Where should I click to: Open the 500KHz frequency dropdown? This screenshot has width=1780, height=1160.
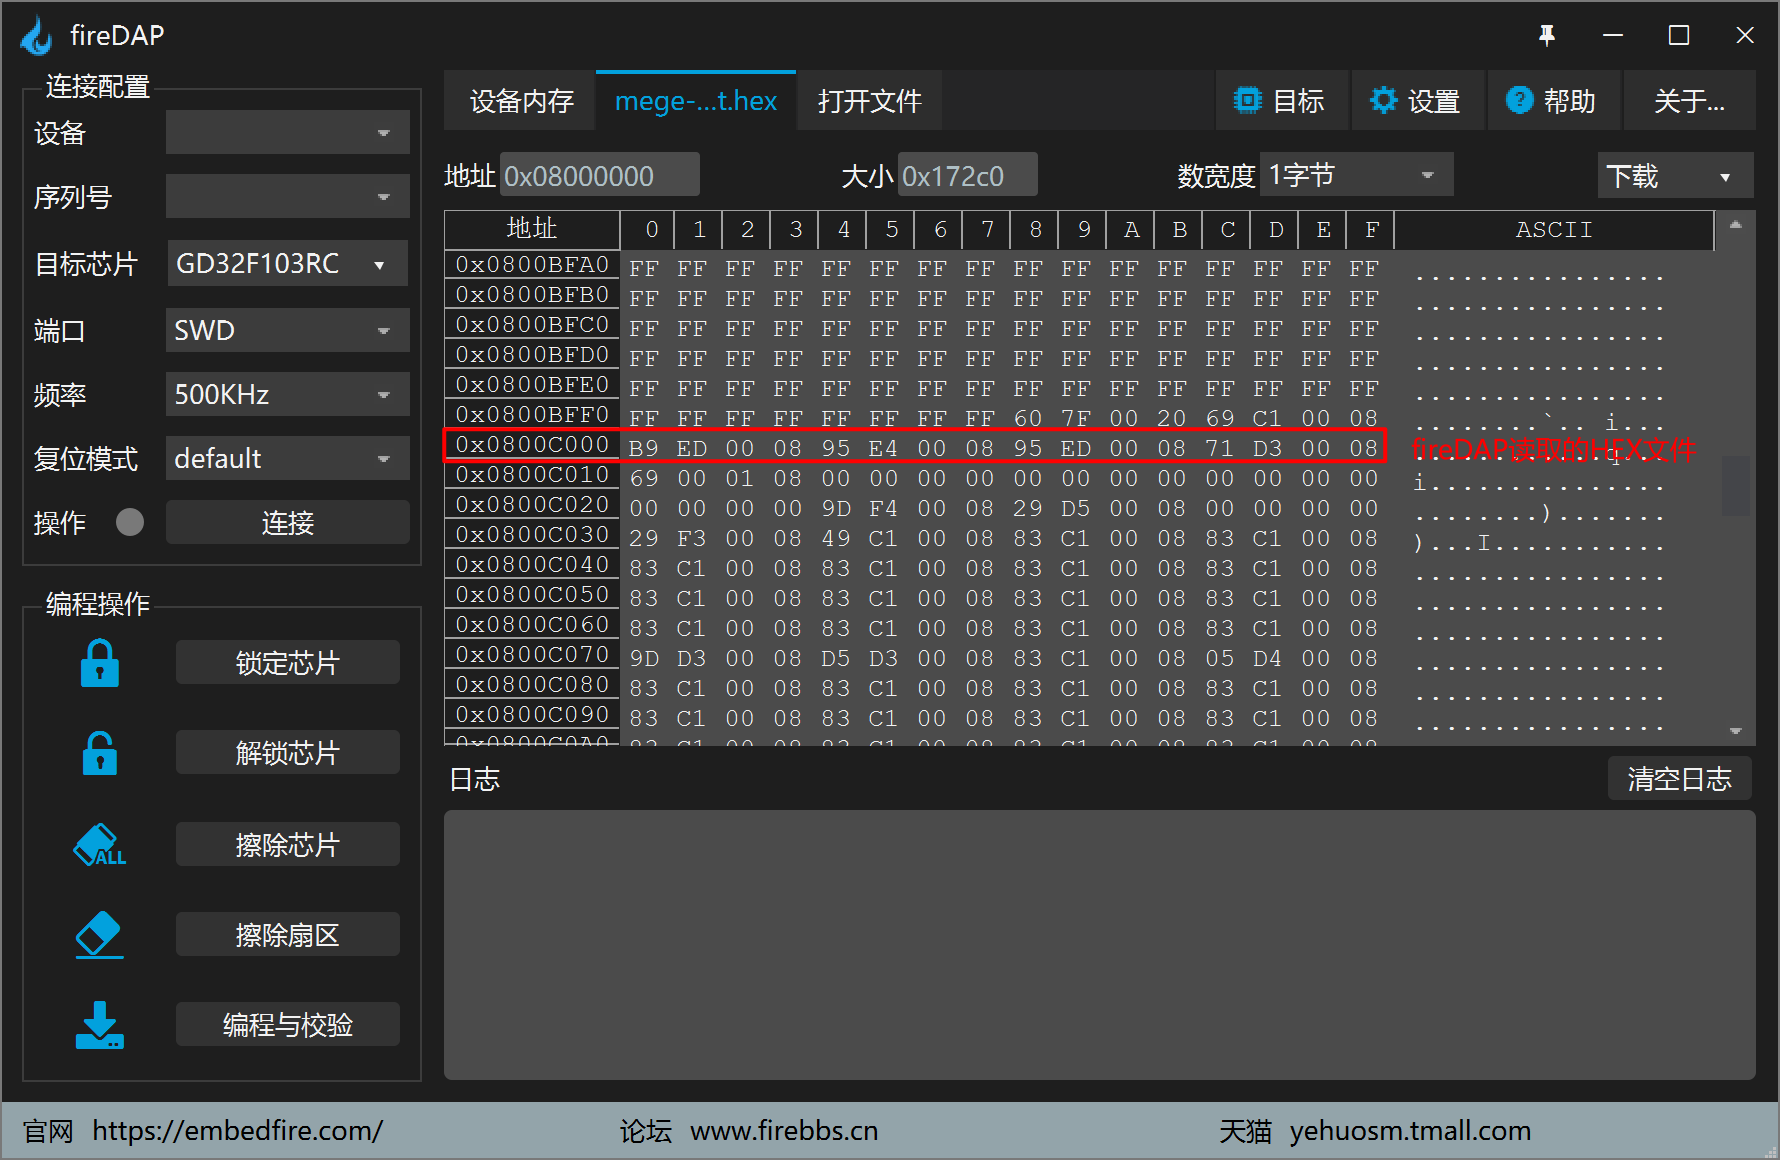click(x=288, y=394)
